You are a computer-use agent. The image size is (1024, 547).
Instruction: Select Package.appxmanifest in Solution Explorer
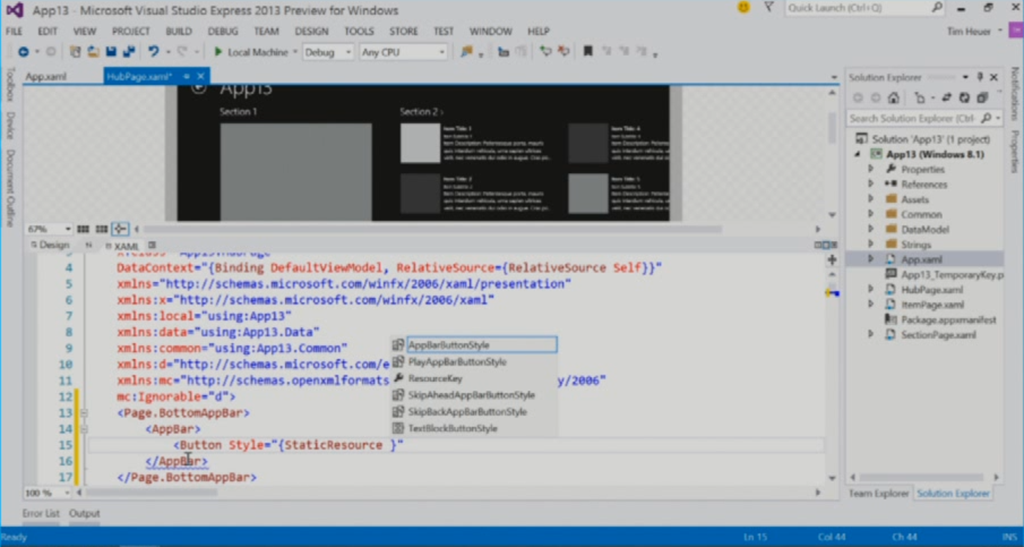tap(949, 320)
